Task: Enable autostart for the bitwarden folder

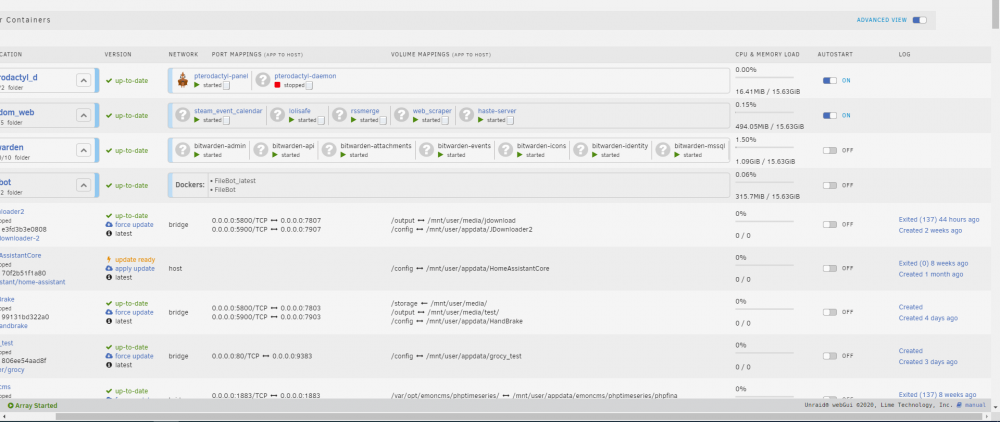Action: [x=830, y=150]
